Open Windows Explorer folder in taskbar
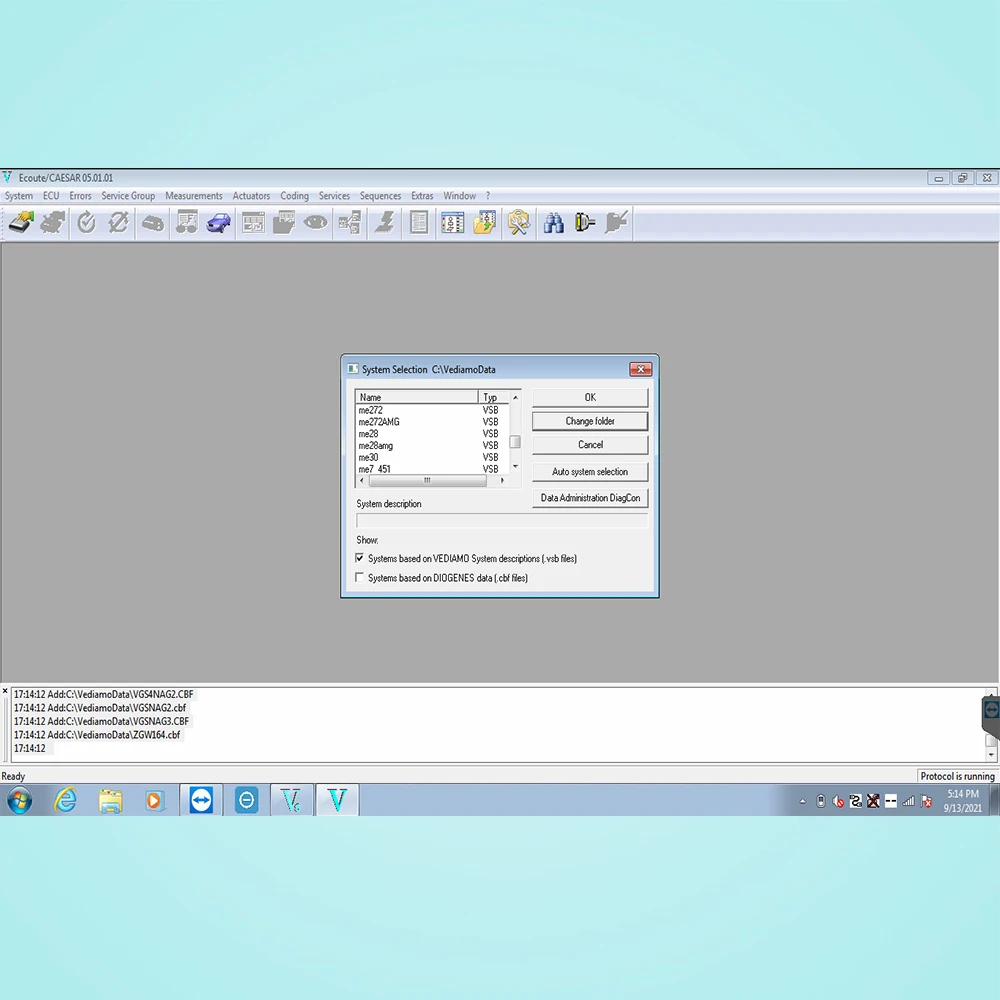The width and height of the screenshot is (1000, 1000). 110,800
